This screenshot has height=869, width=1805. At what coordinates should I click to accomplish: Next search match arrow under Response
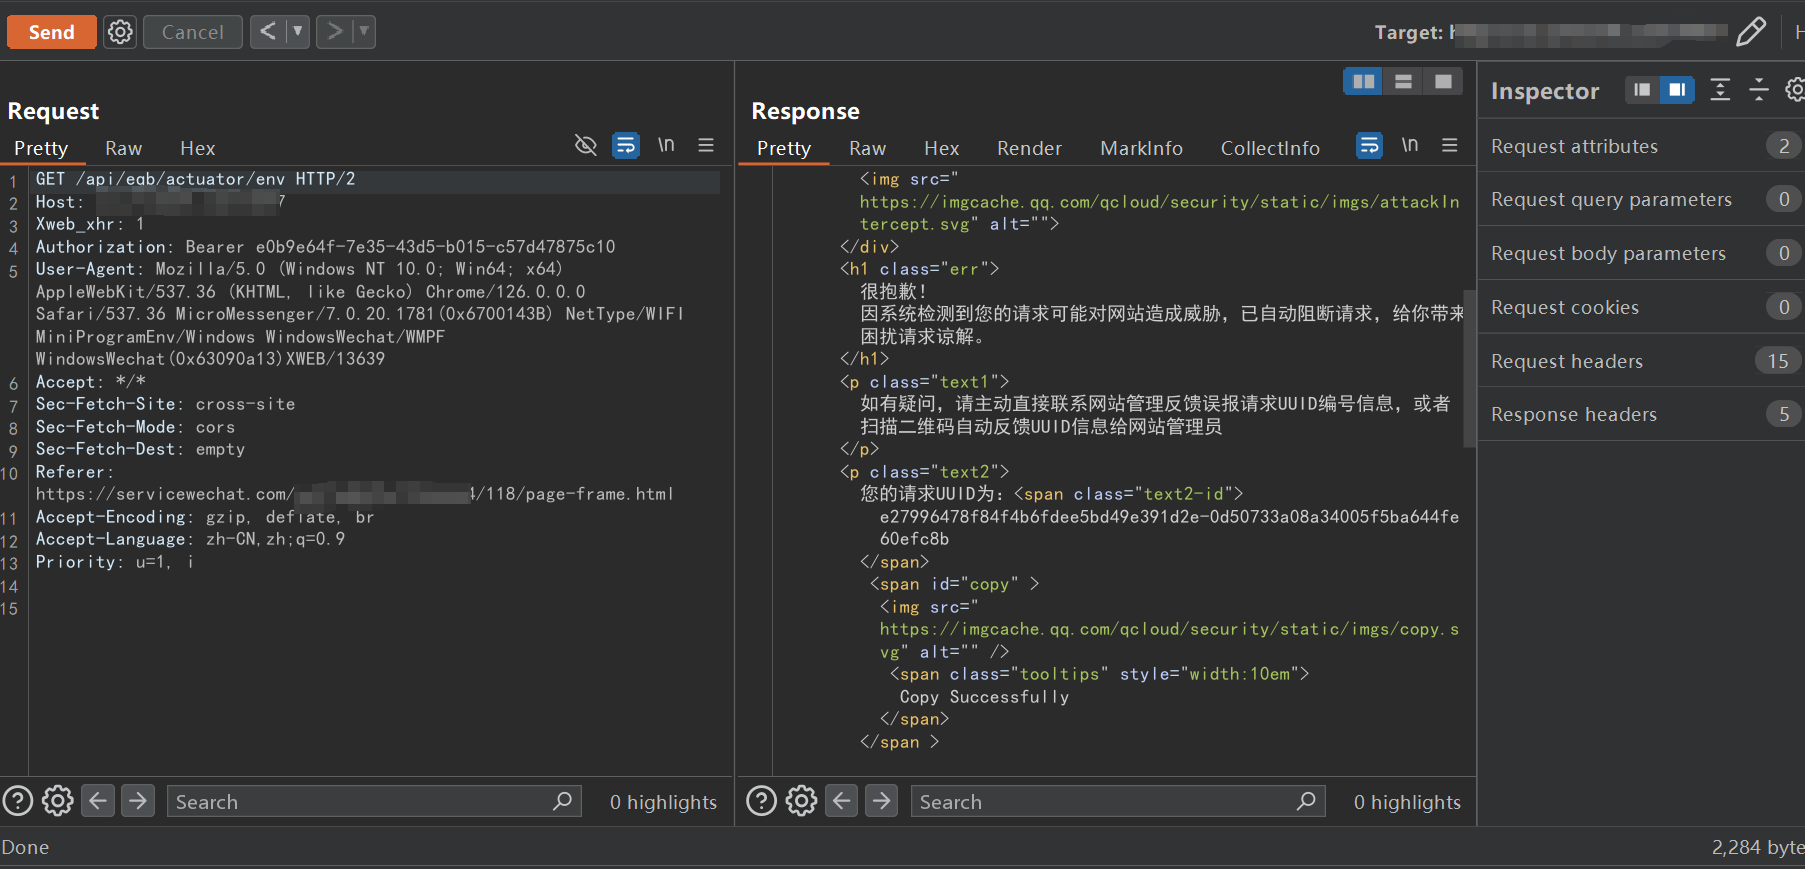[x=882, y=801]
